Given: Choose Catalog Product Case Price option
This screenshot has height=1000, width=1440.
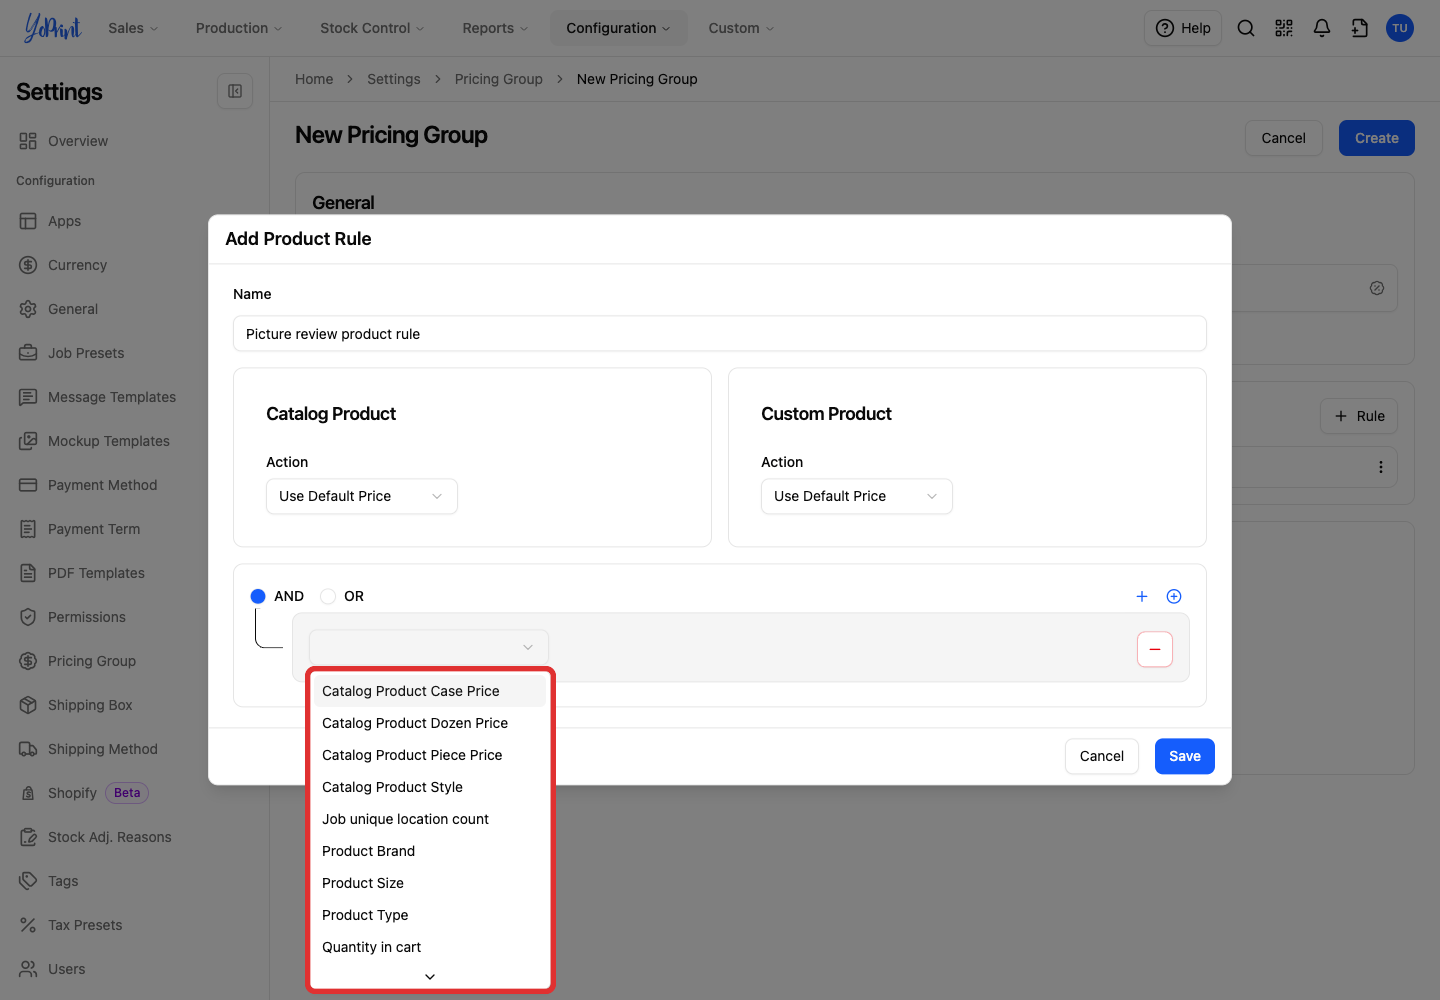Looking at the screenshot, I should [x=430, y=691].
